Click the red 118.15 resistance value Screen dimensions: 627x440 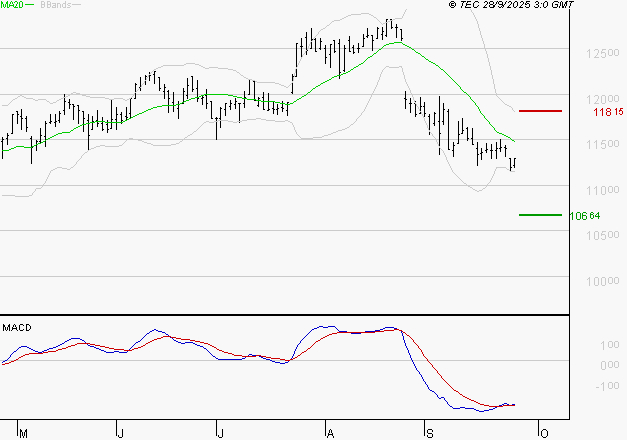point(608,112)
